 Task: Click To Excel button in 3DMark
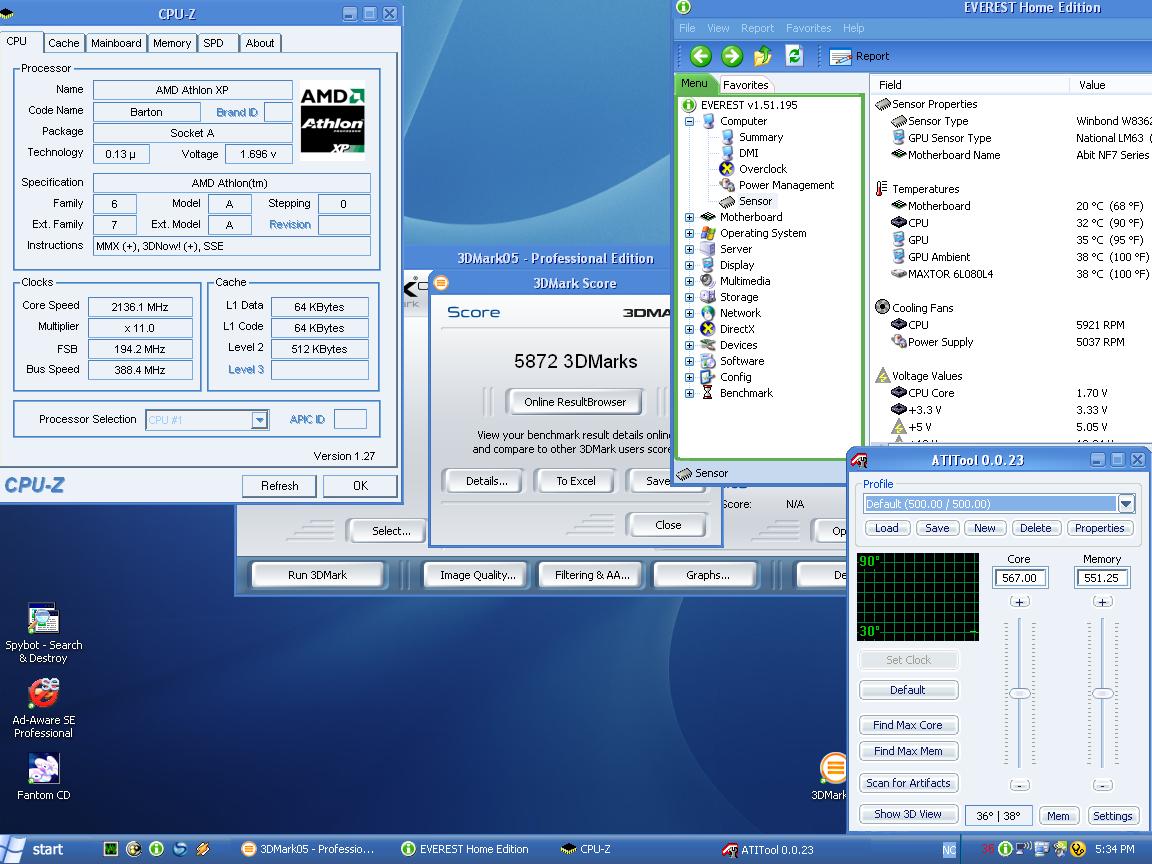(576, 481)
